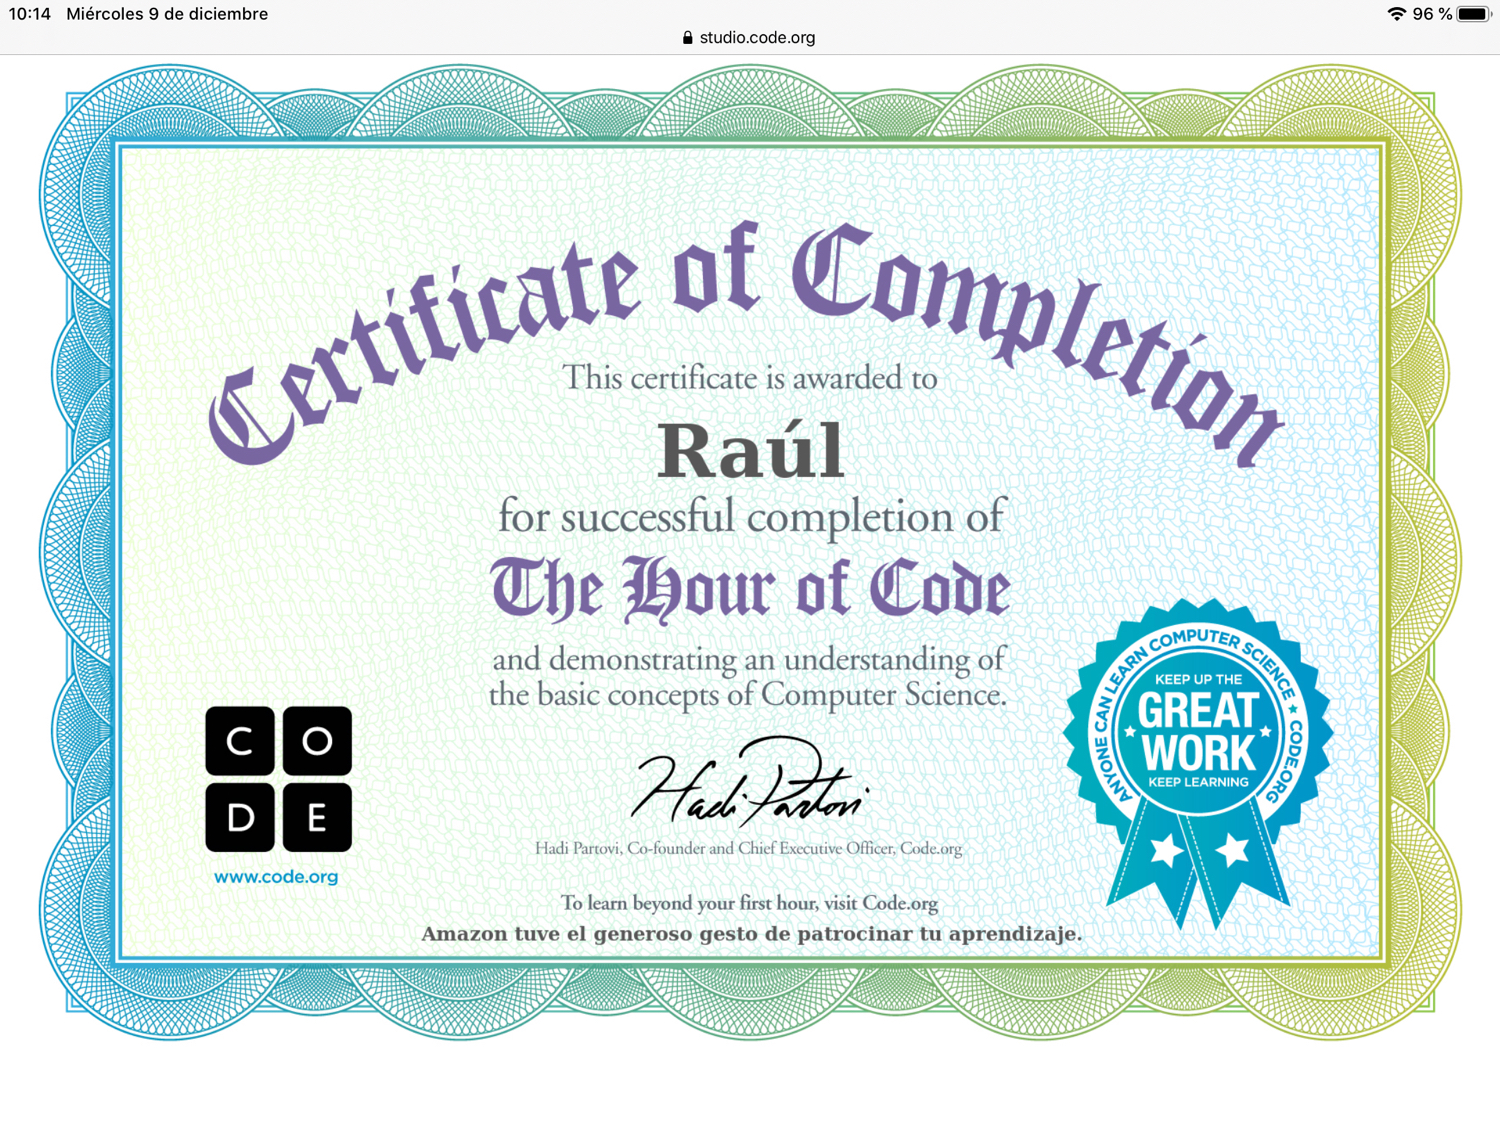Open the www.code.org link

tap(276, 877)
